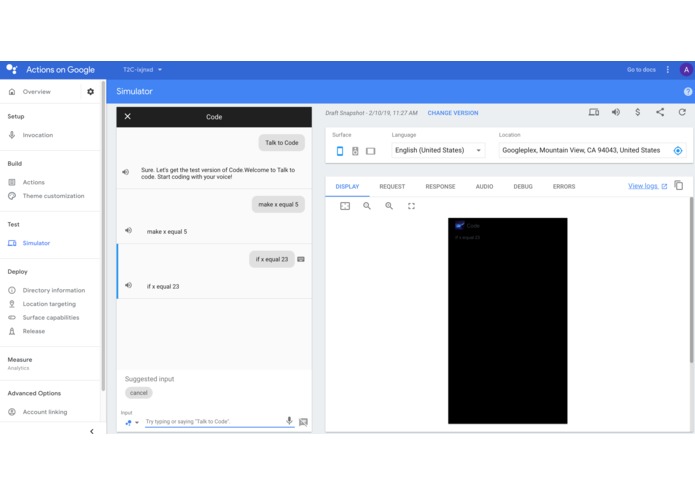
Task: Play audio for 'if x equal 23' response
Action: click(x=129, y=285)
